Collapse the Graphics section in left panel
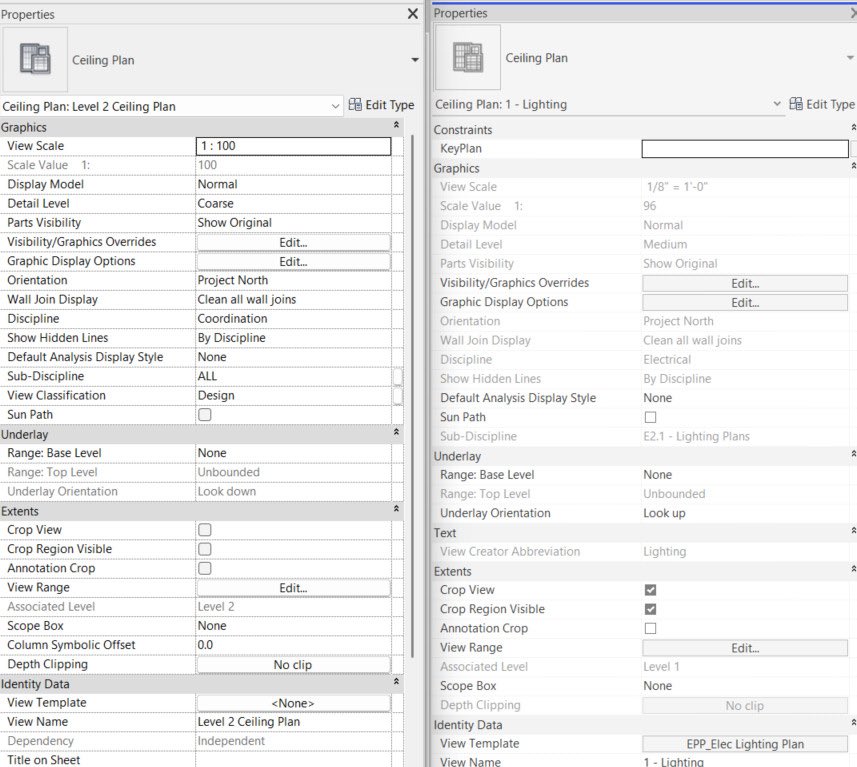Screen dimensions: 857x767 [396, 126]
